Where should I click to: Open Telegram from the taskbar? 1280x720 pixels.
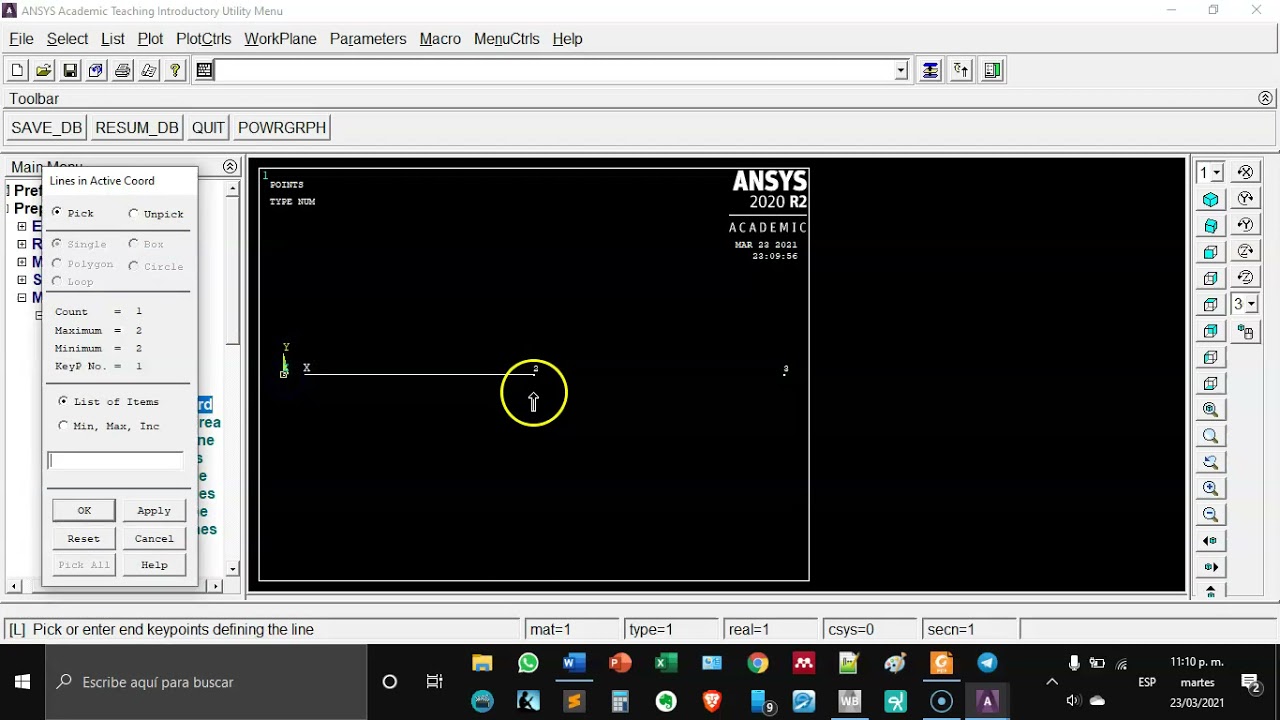pyautogui.click(x=987, y=663)
